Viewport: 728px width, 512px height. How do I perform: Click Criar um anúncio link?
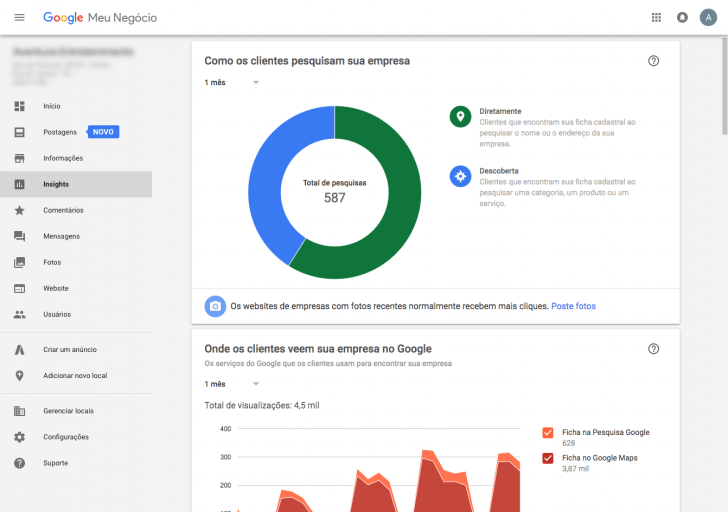[70, 350]
